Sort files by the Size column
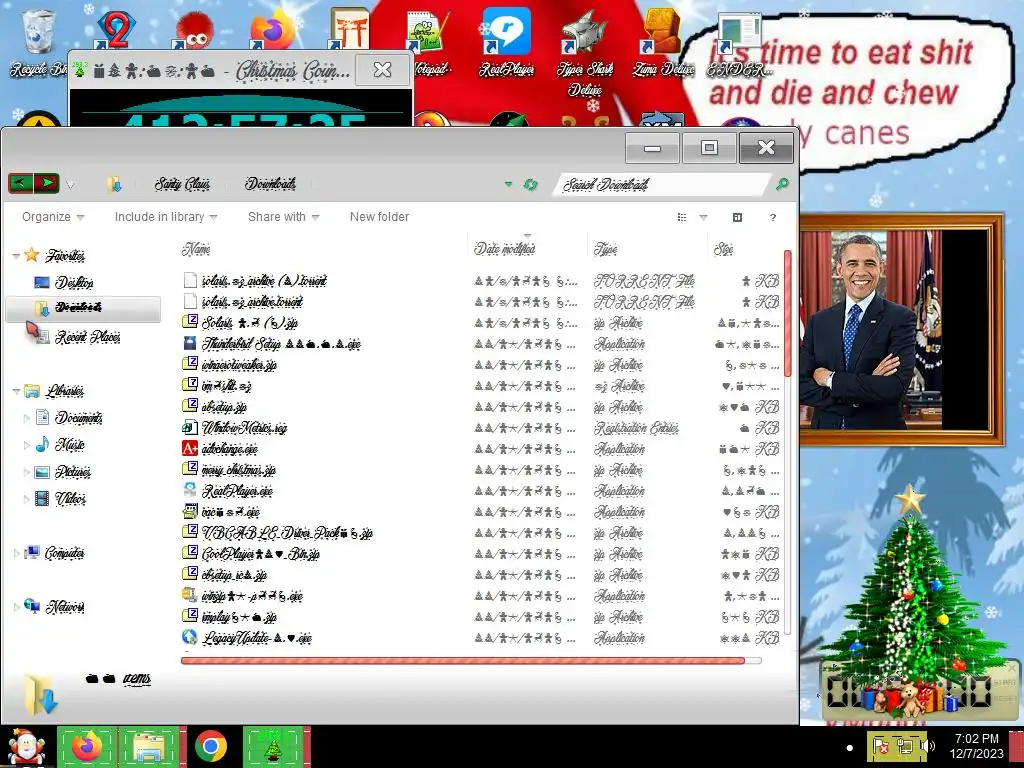The image size is (1024, 768). pos(744,249)
